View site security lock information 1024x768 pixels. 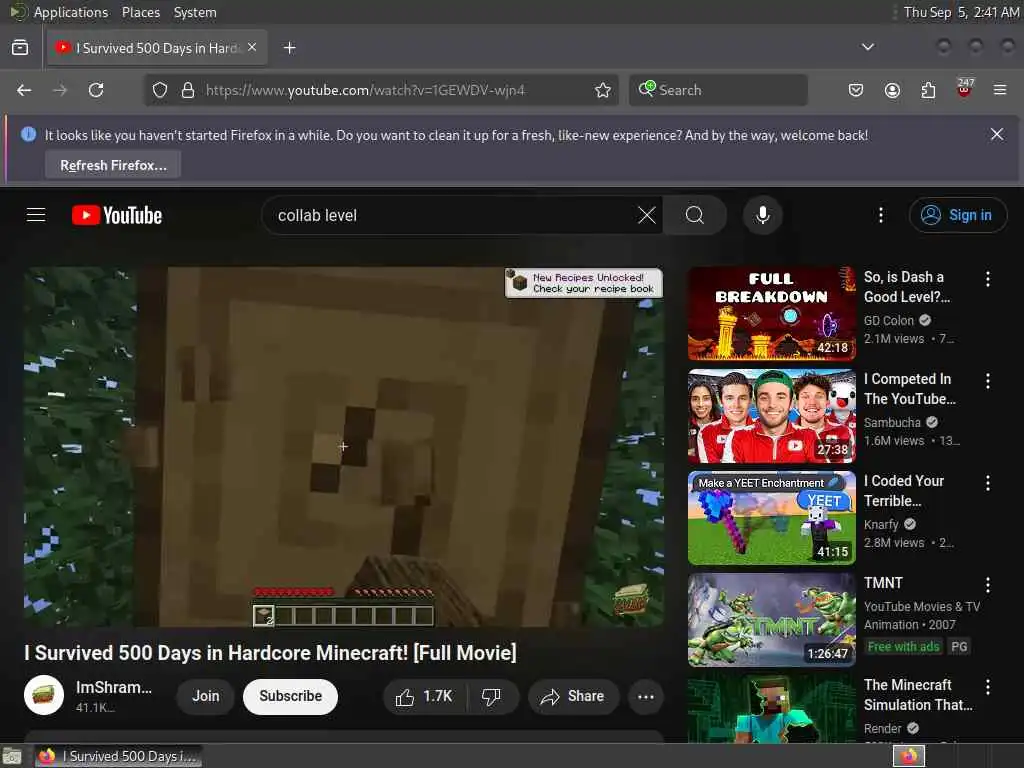pyautogui.click(x=188, y=90)
